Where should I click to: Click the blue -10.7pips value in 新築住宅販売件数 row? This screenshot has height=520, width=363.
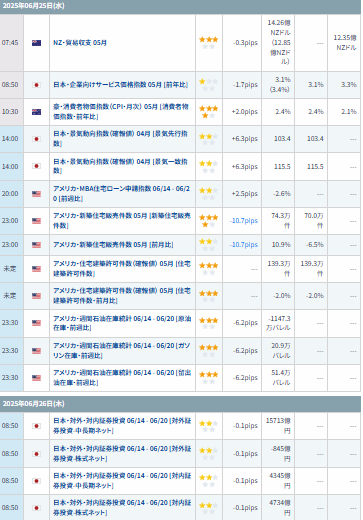click(x=244, y=221)
